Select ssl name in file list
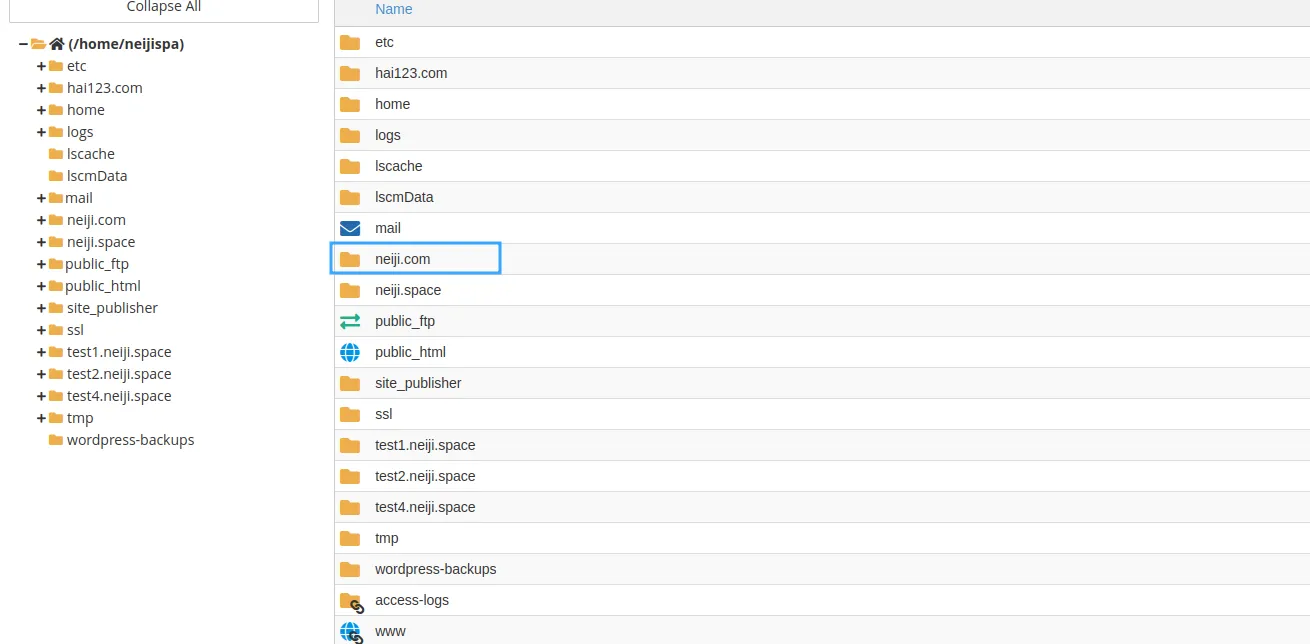The width and height of the screenshot is (1310, 644). click(x=384, y=414)
